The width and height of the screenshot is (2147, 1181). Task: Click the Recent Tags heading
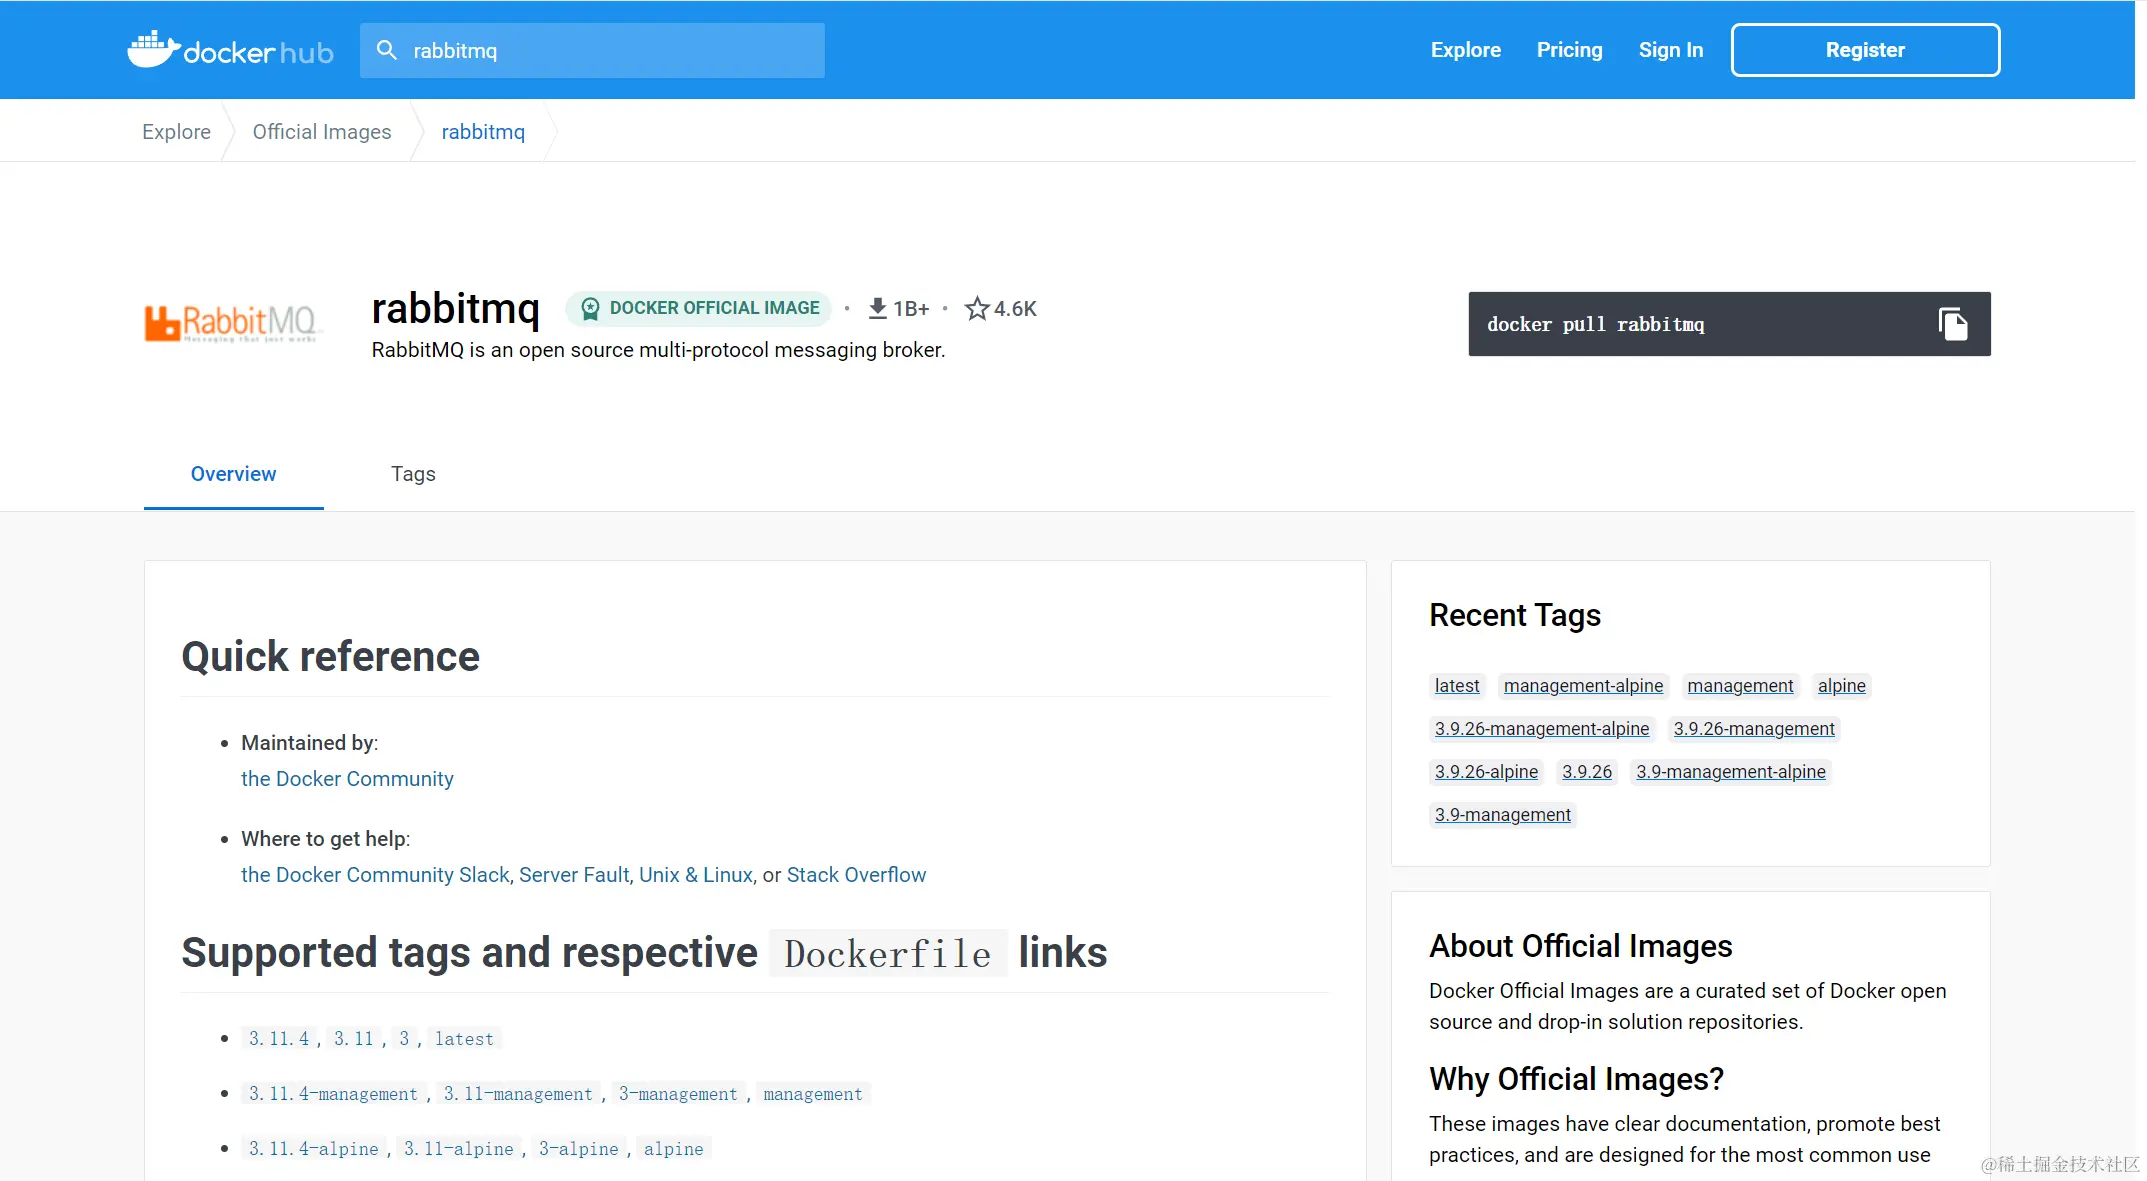[1515, 615]
